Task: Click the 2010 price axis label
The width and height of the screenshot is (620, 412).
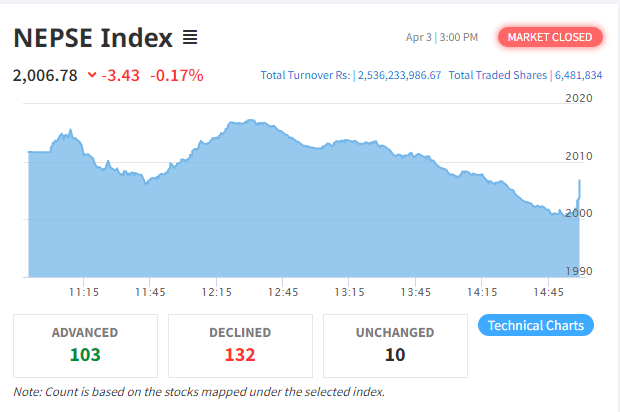Action: pos(579,156)
